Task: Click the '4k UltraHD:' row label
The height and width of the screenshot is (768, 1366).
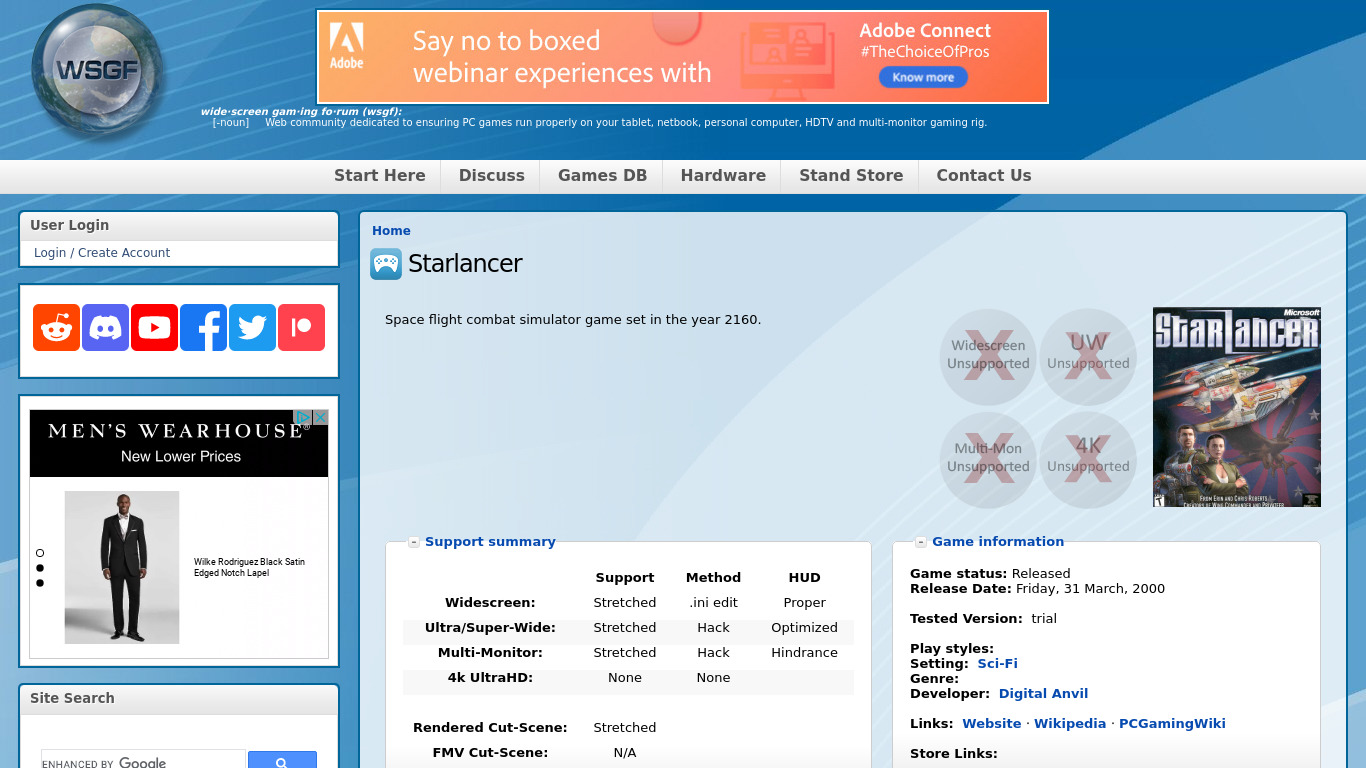Action: [490, 678]
